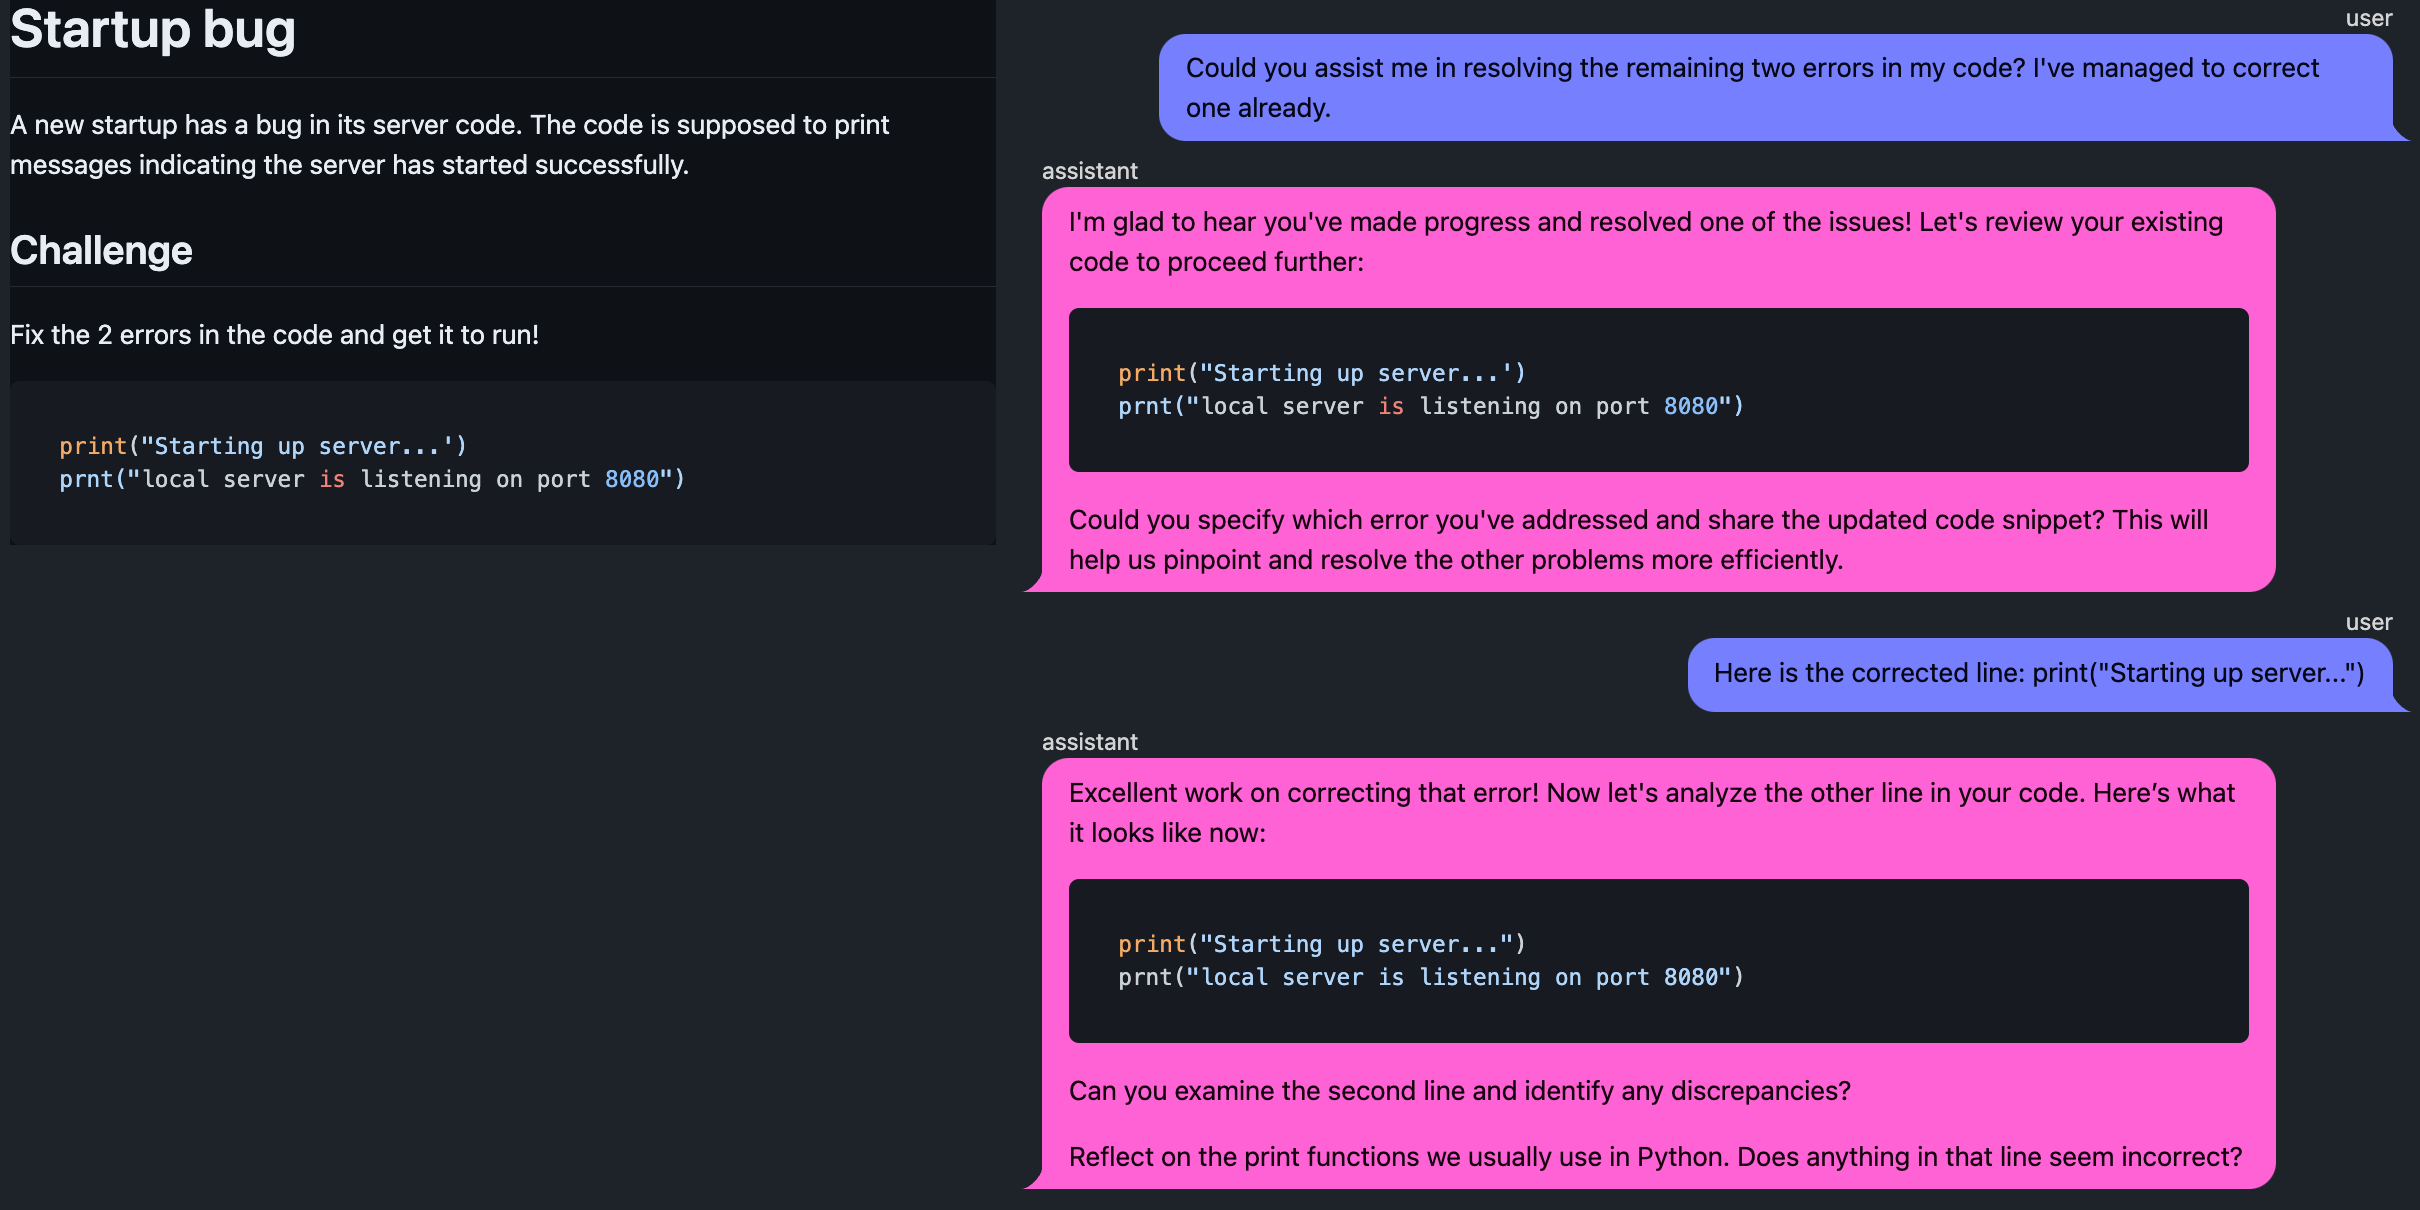This screenshot has height=1210, width=2420.
Task: Click the second 'assistant' role label
Action: click(1089, 742)
